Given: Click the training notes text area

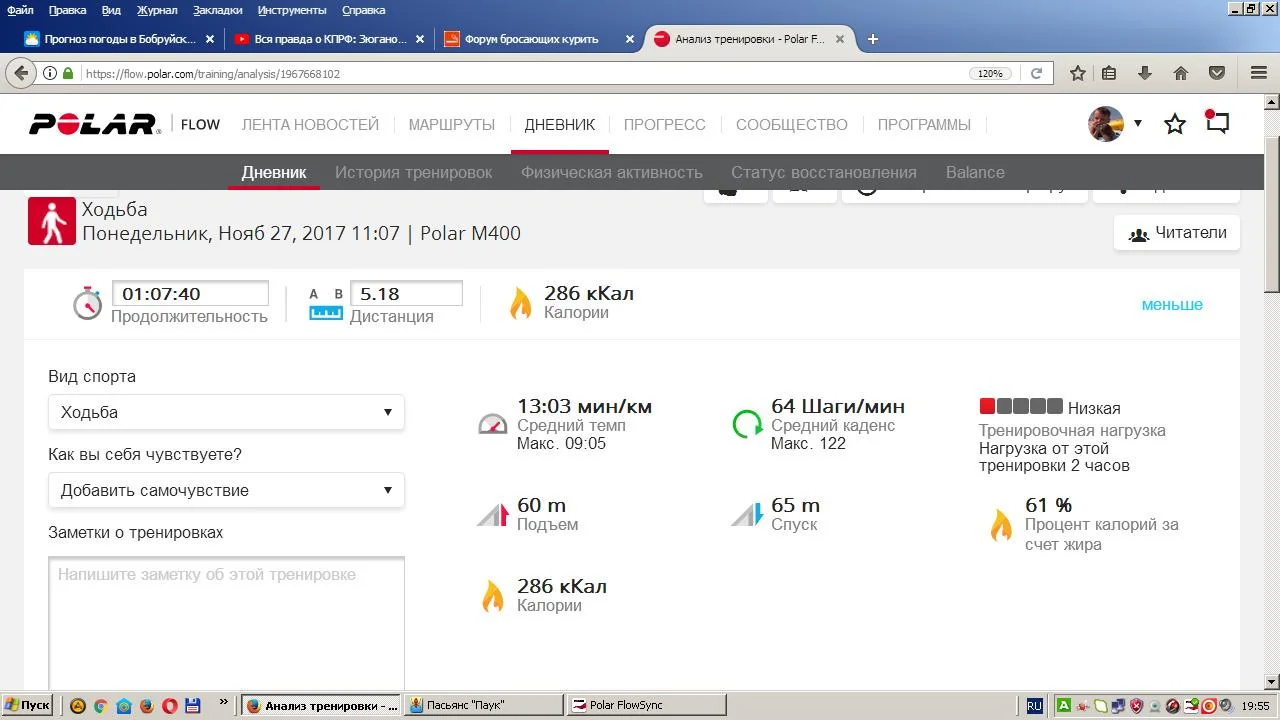Looking at the screenshot, I should click(x=226, y=623).
